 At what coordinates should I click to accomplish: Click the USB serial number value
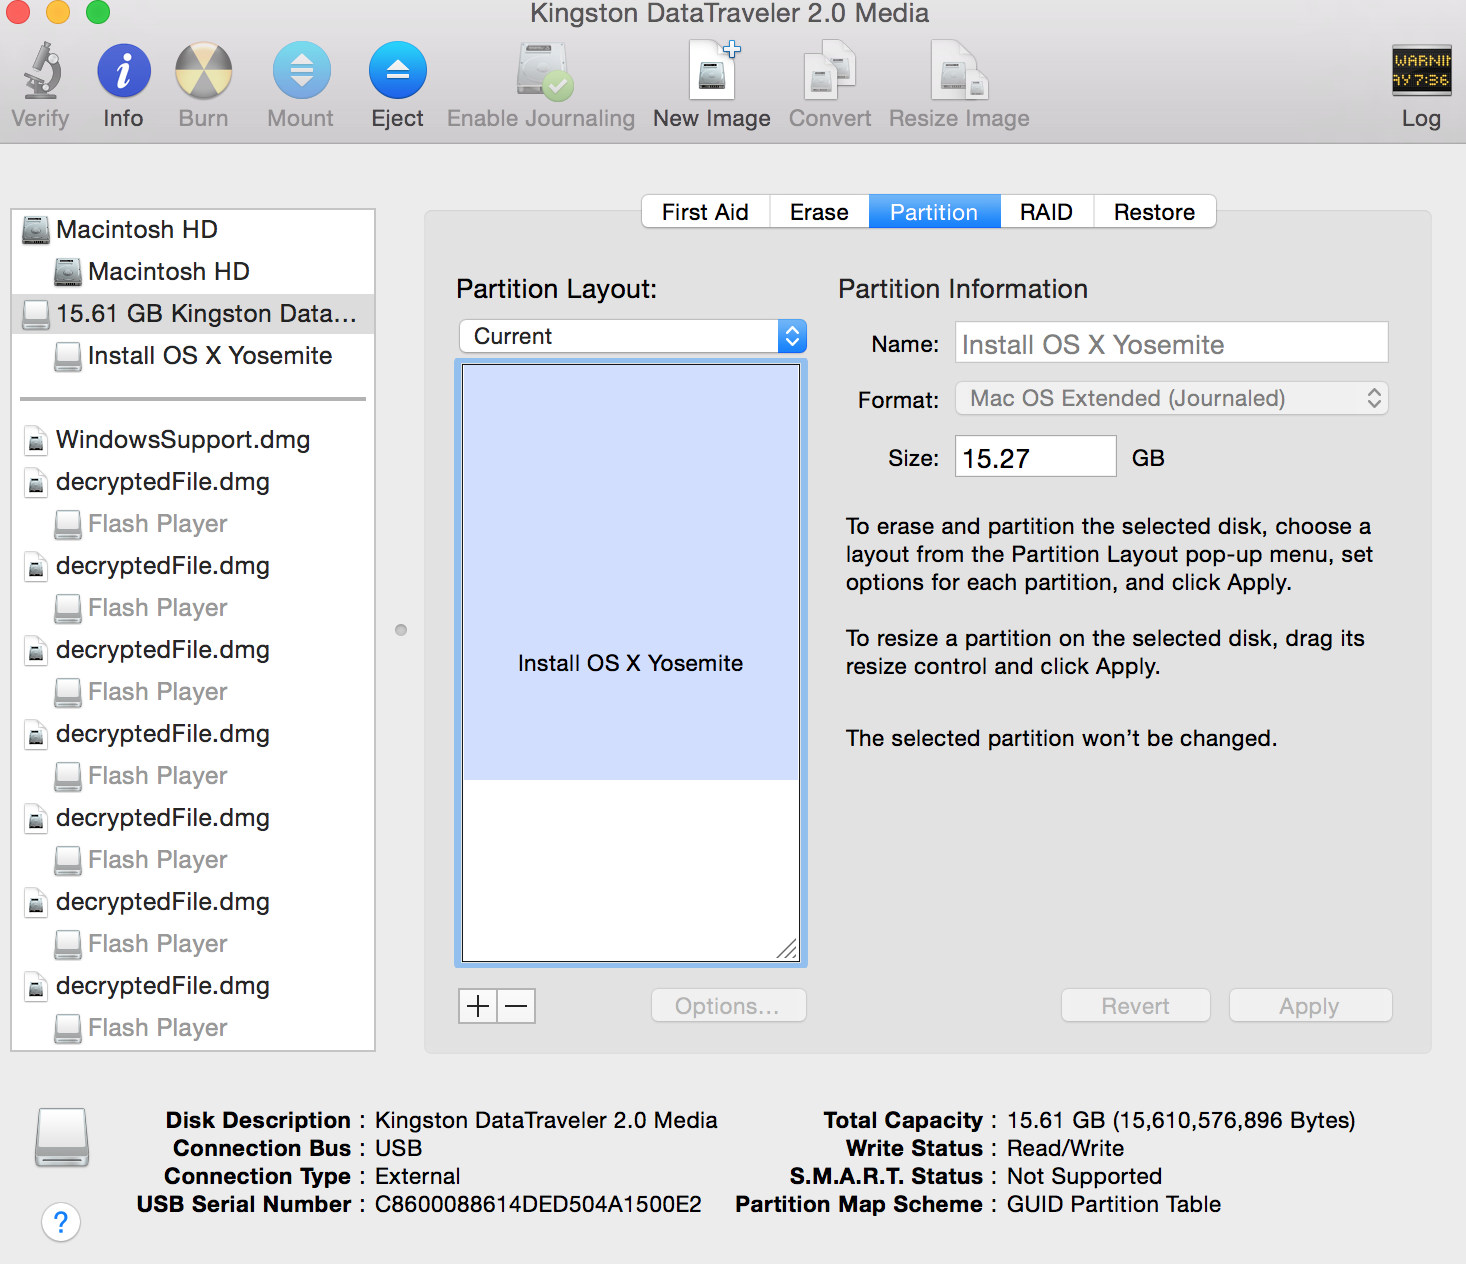tap(538, 1204)
